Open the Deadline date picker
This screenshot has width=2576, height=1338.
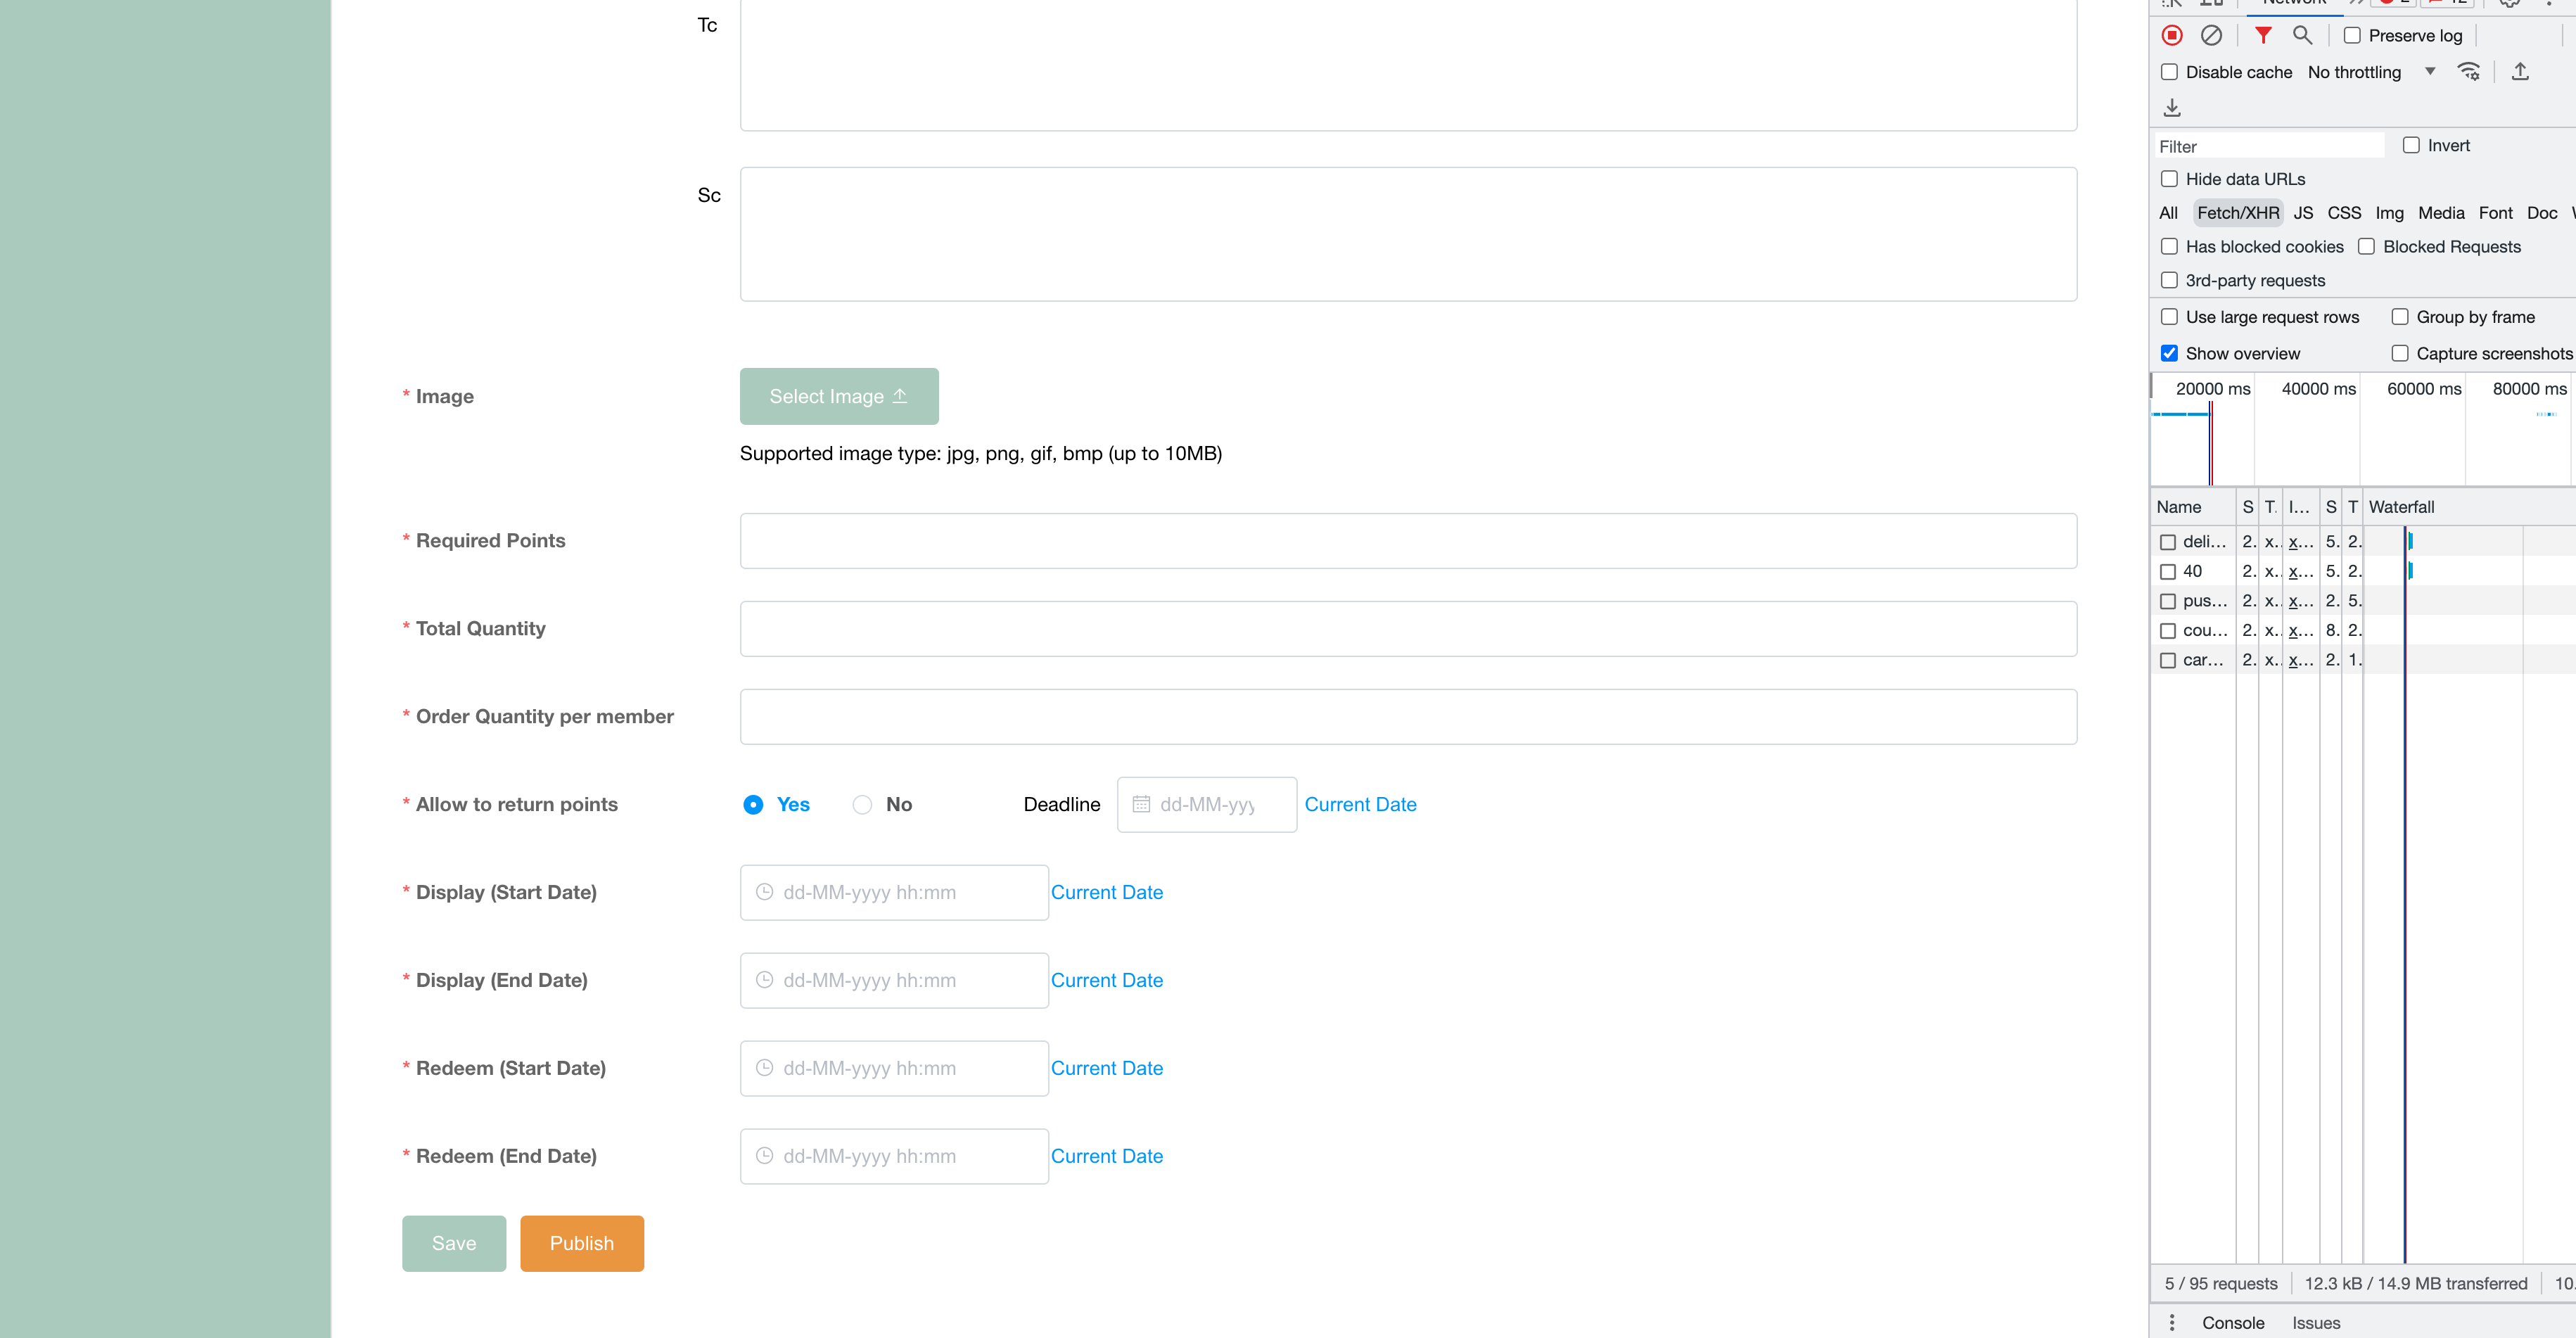coord(1206,805)
